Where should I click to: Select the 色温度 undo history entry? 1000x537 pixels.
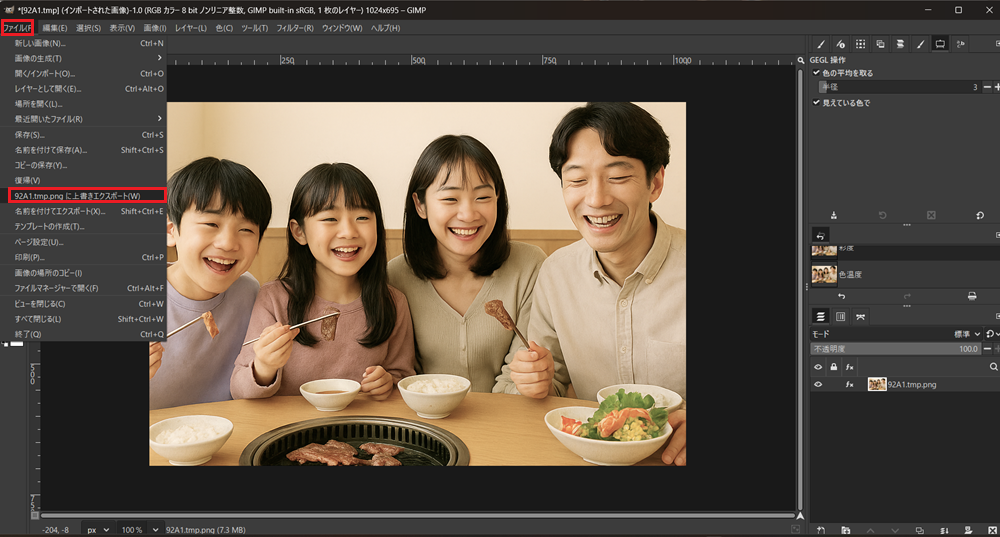pyautogui.click(x=904, y=274)
